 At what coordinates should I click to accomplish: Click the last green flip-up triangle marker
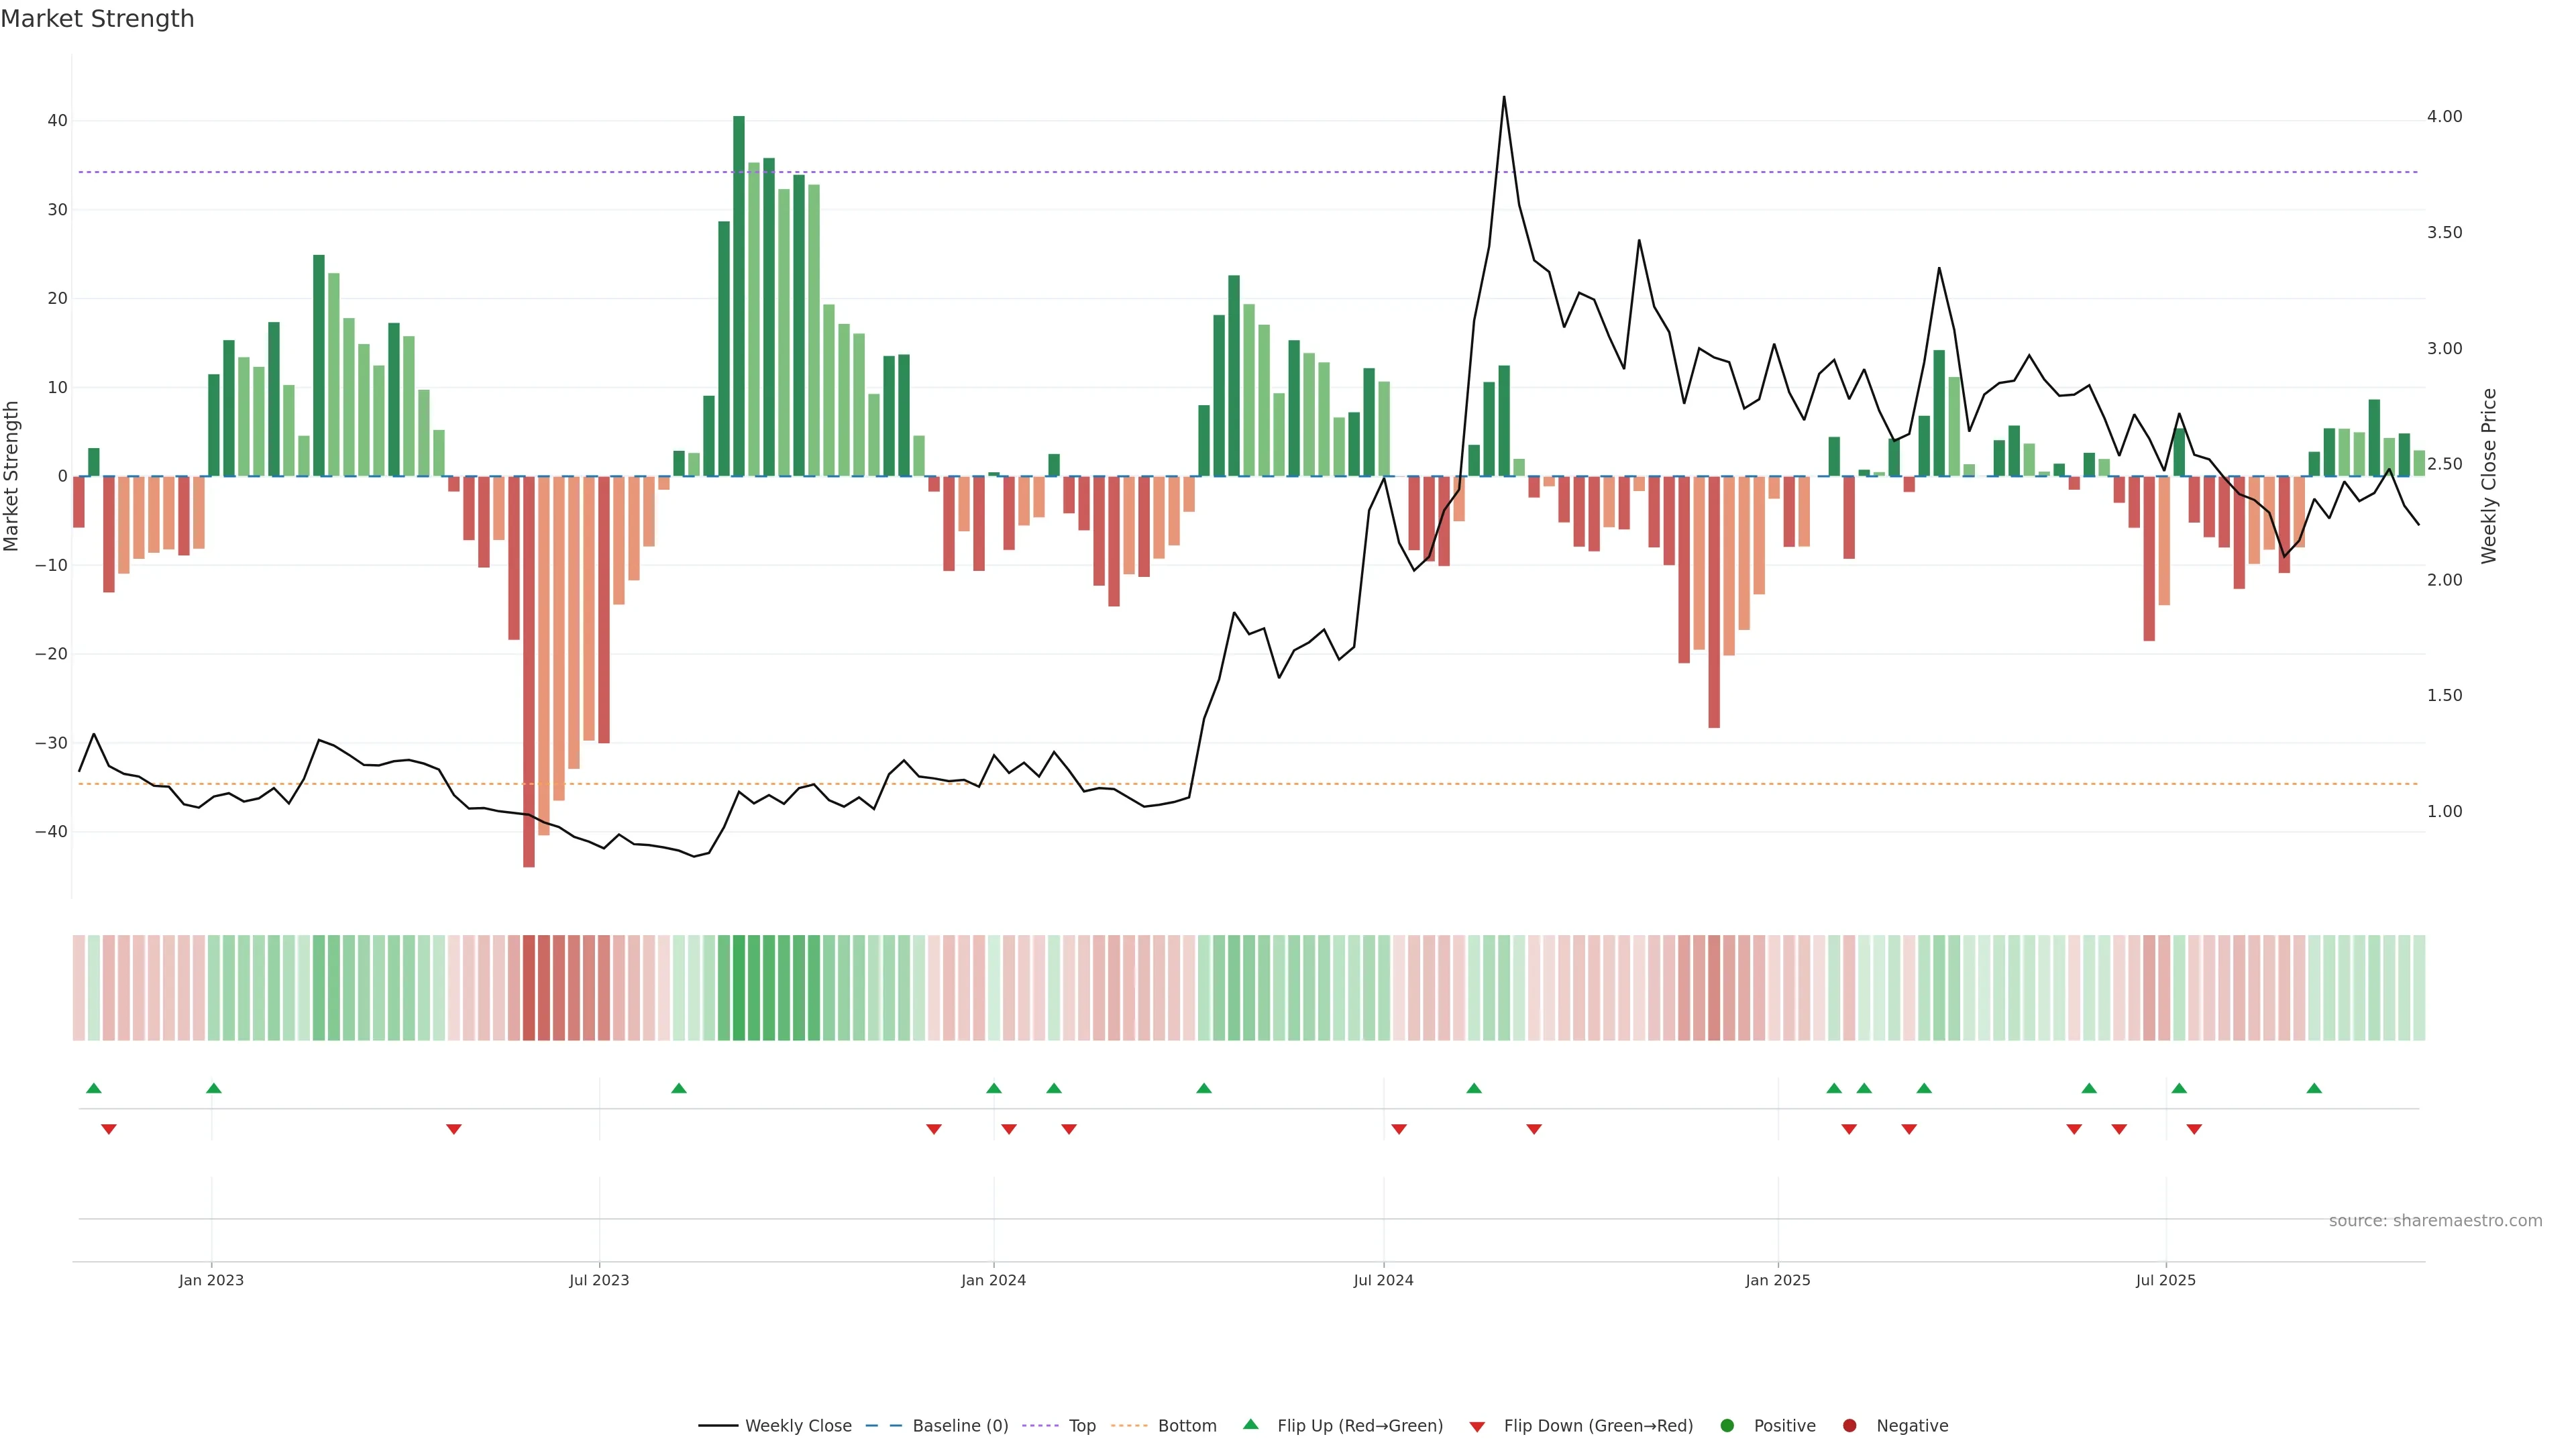point(2314,1088)
